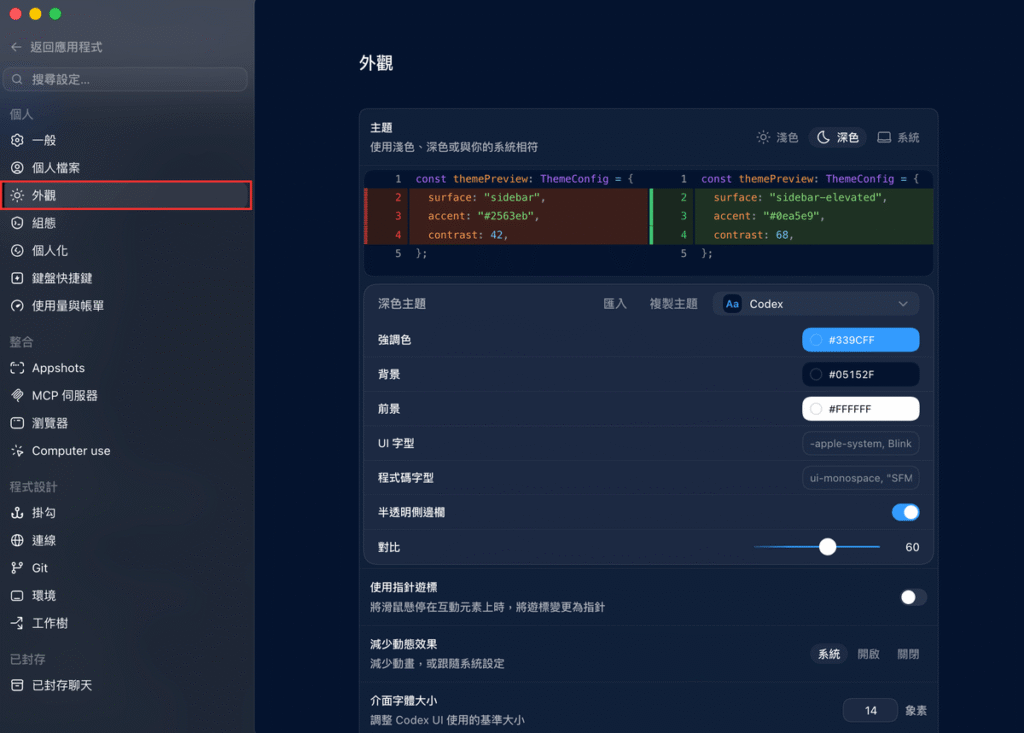
Task: Click the globe icon beside 連線
Action: pyautogui.click(x=18, y=540)
